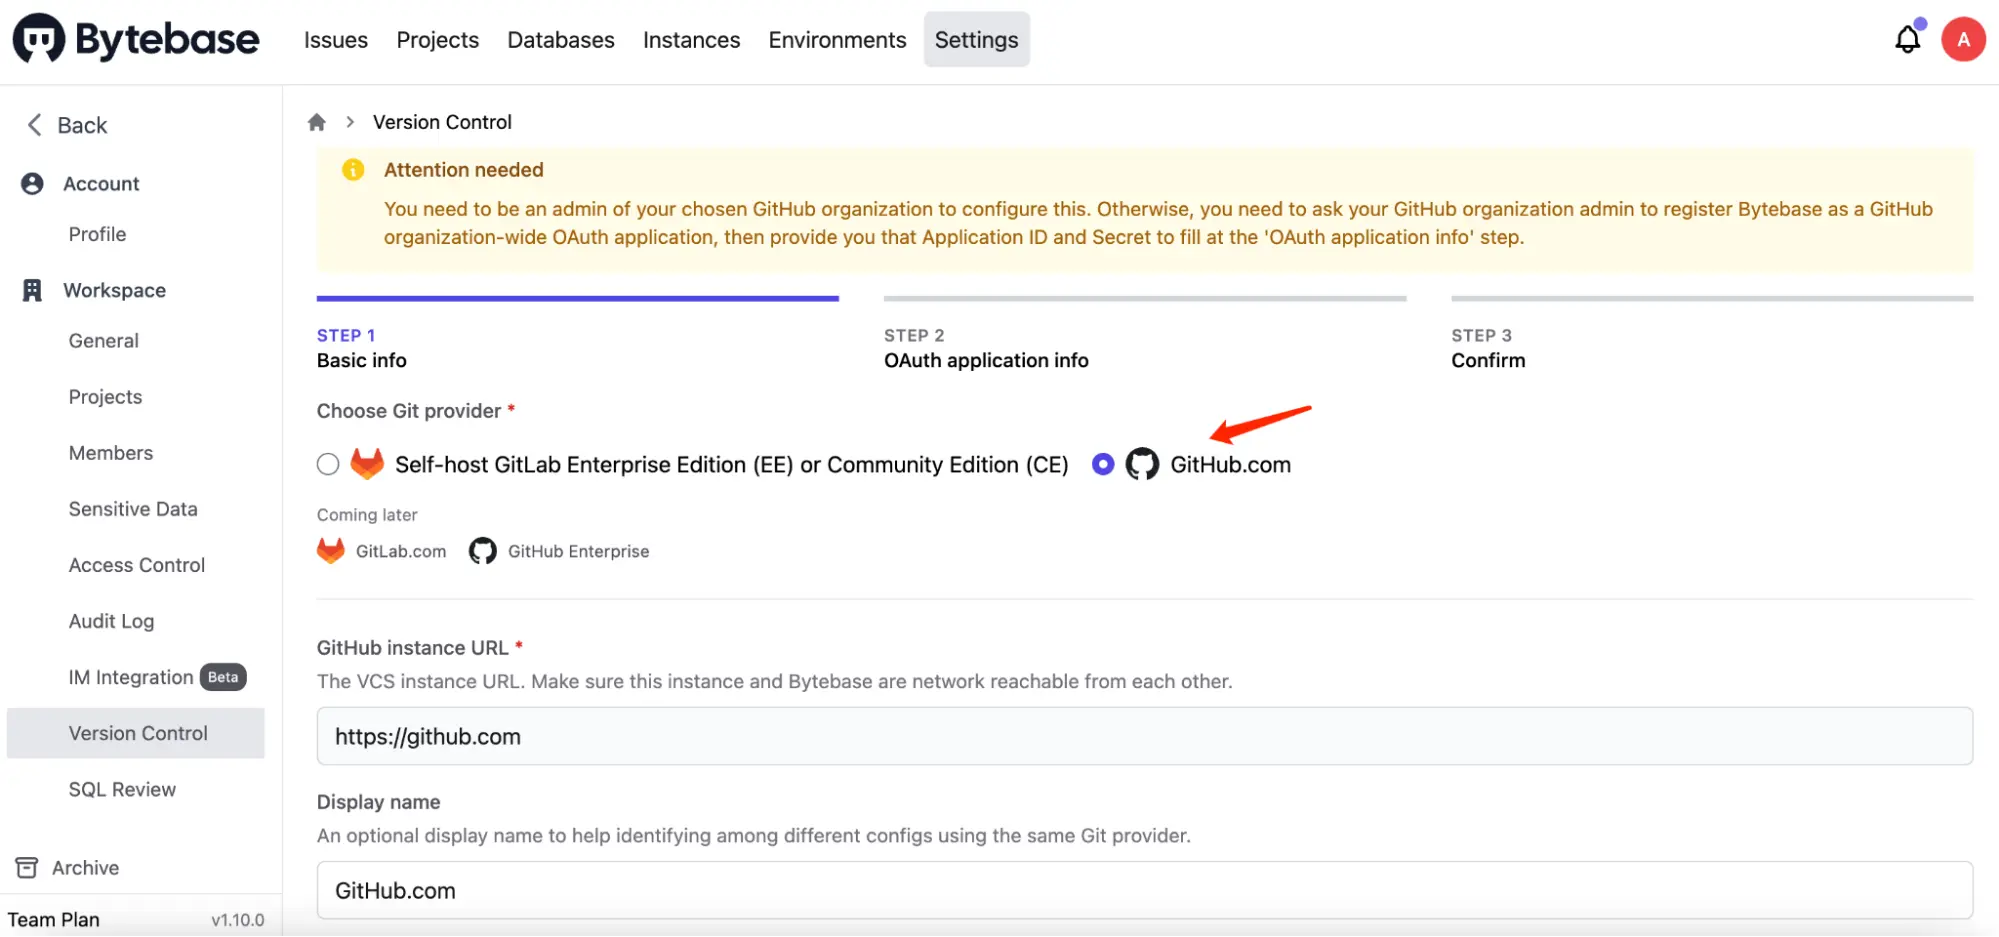Viewport: 1999px width, 937px height.
Task: Switch to the Settings tab
Action: click(976, 39)
